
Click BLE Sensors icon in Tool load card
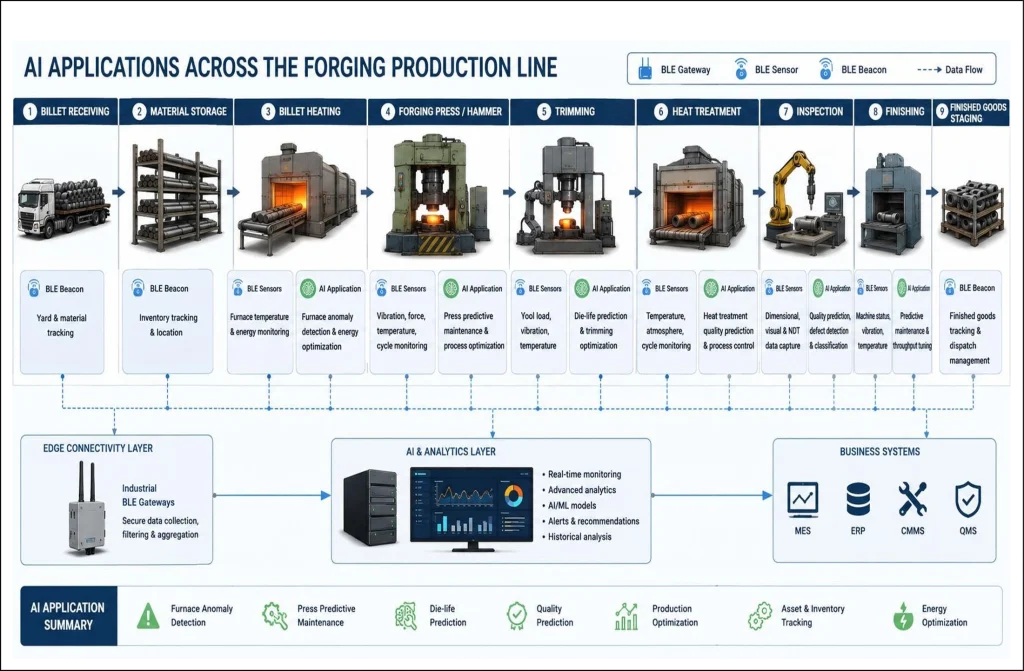click(520, 287)
